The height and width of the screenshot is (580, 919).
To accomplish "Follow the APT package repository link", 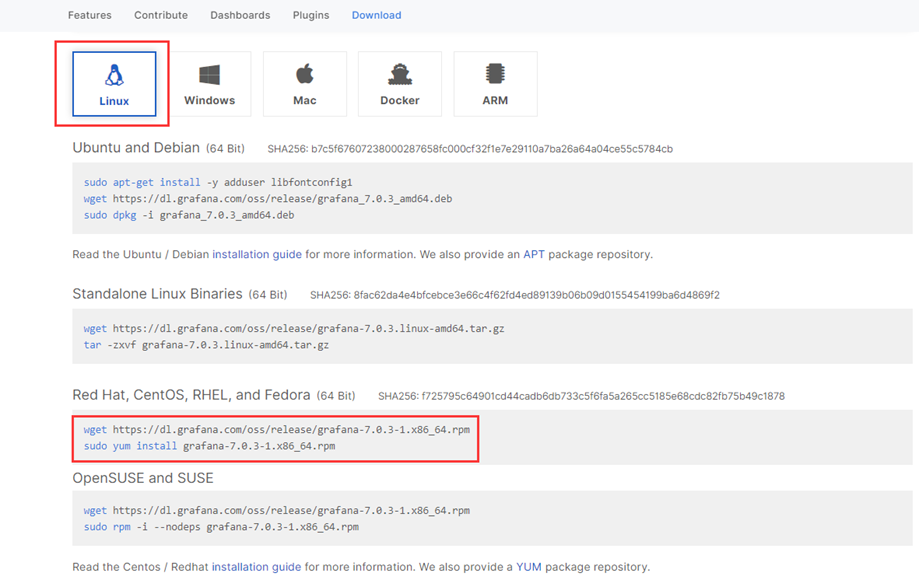I will click(x=534, y=254).
